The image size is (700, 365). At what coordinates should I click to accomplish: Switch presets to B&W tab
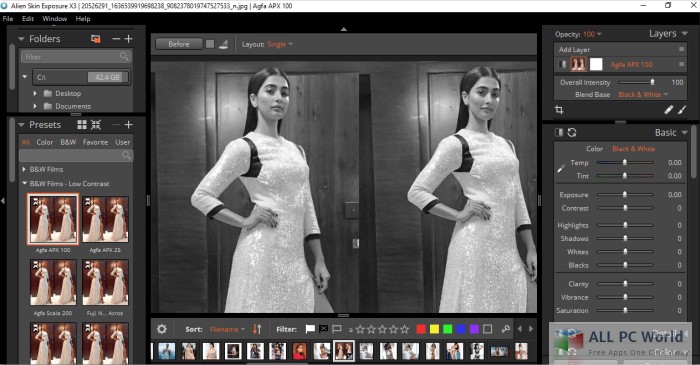coord(68,142)
